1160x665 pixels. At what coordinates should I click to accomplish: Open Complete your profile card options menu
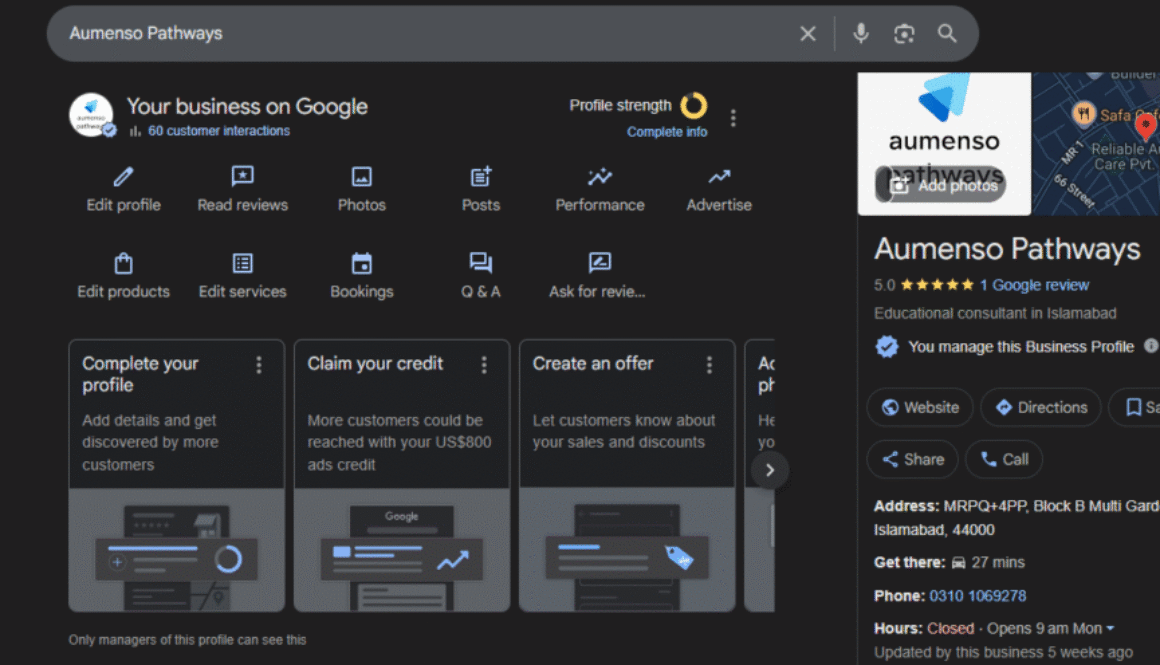coord(259,365)
